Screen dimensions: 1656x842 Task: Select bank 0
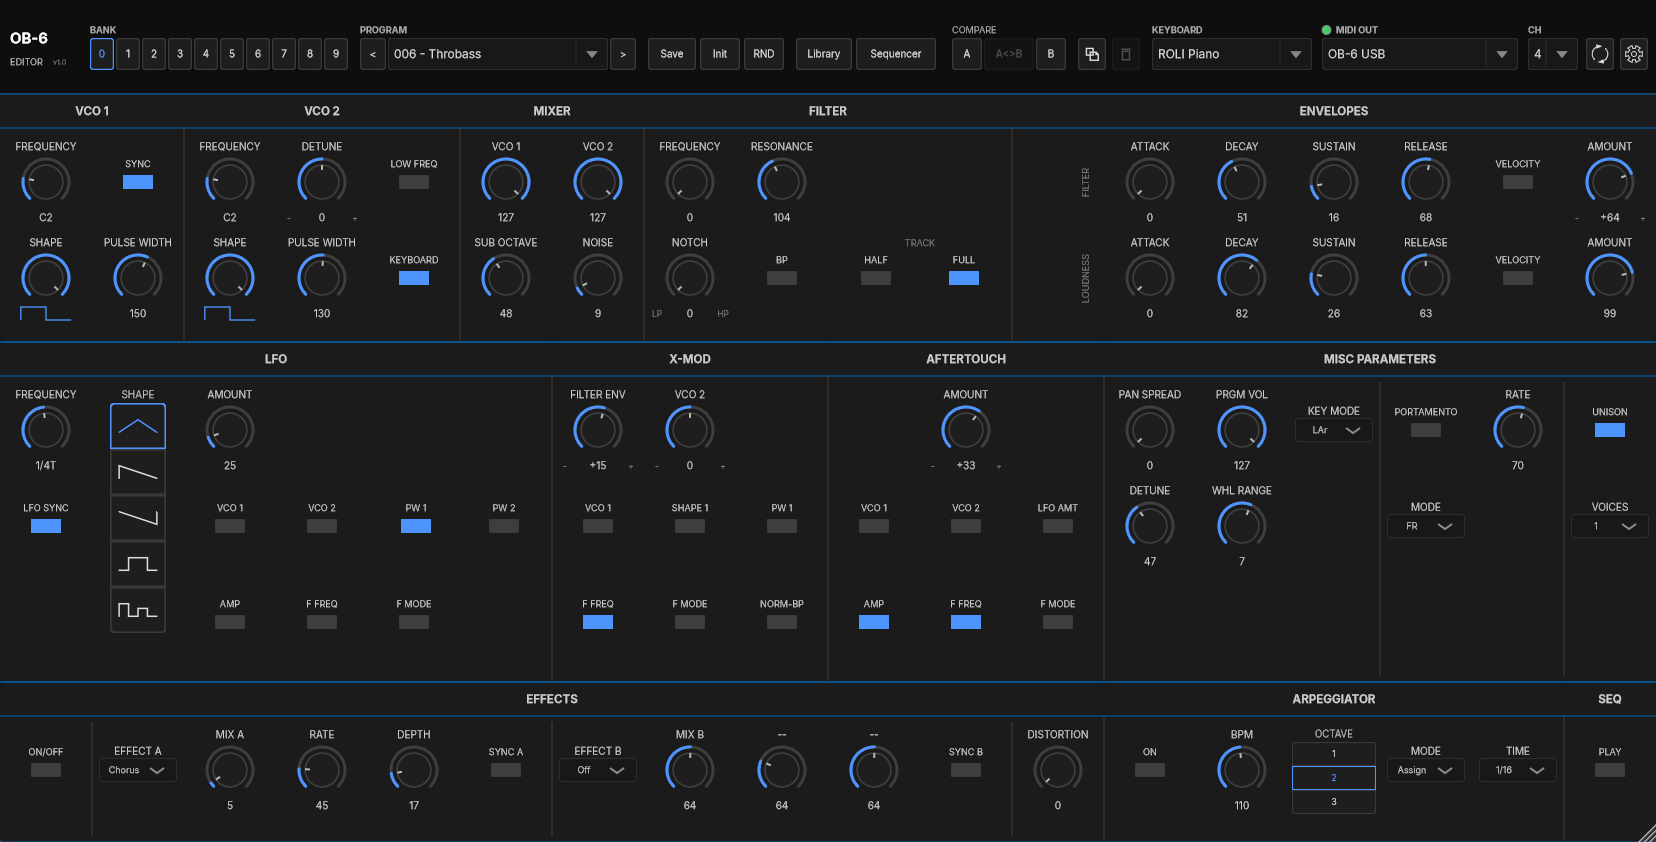[x=102, y=54]
